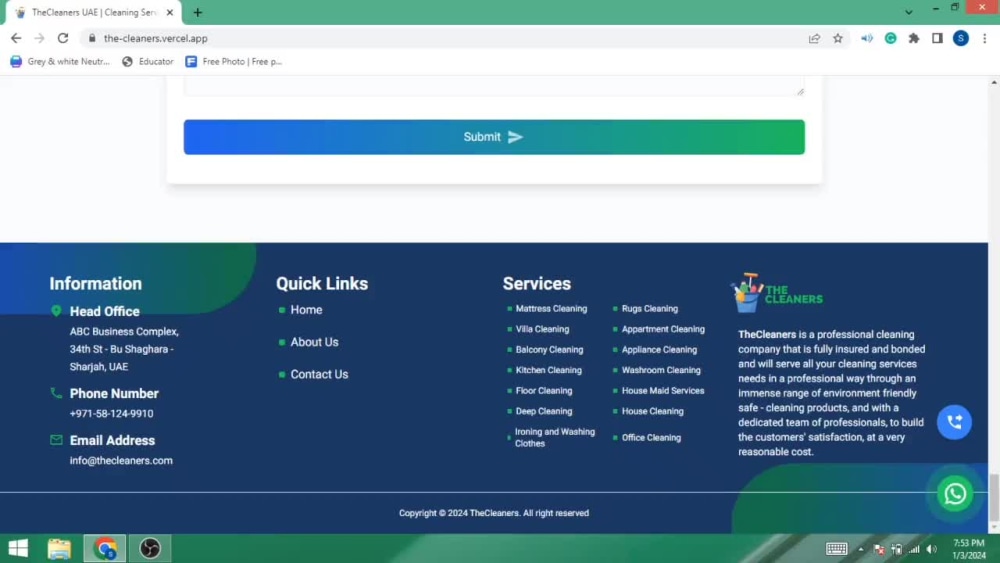Toggle the Chrome side panel icon
The image size is (1000, 563).
[937, 38]
